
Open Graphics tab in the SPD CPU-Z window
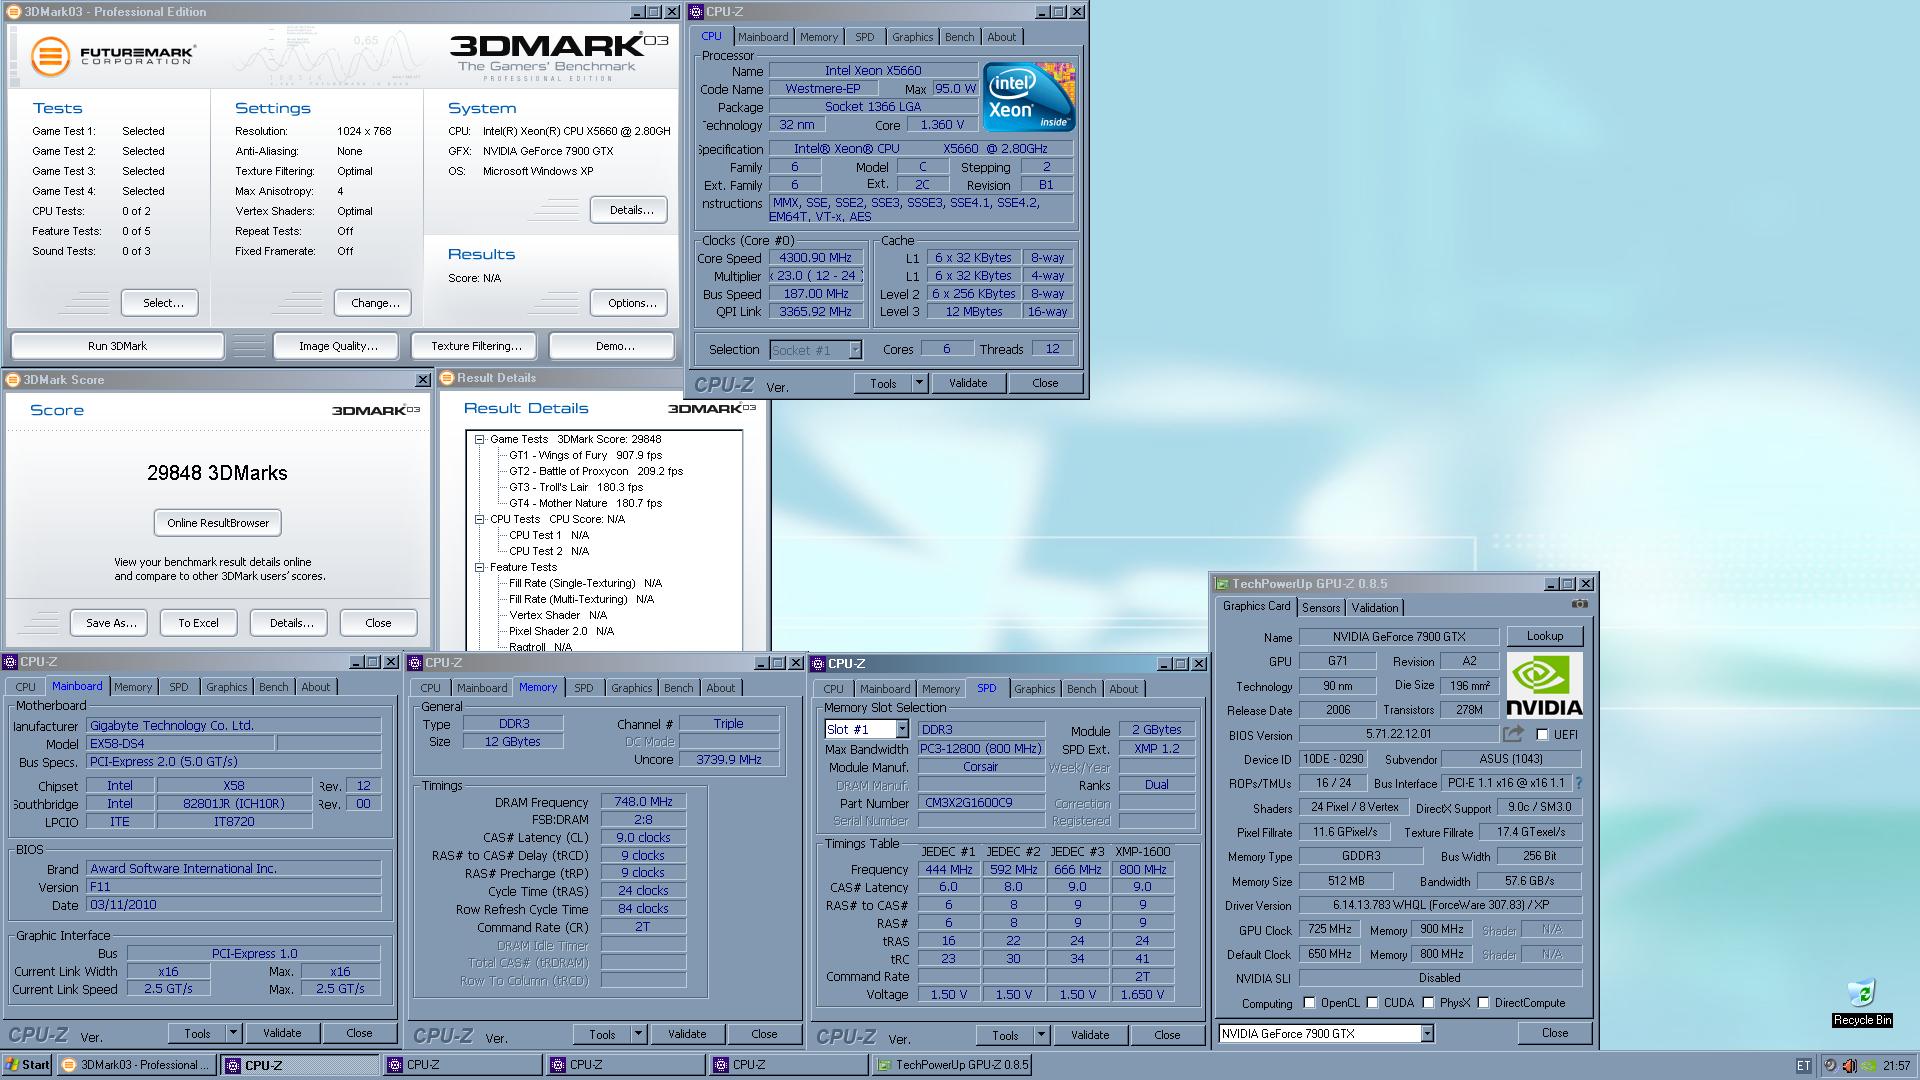(1034, 689)
